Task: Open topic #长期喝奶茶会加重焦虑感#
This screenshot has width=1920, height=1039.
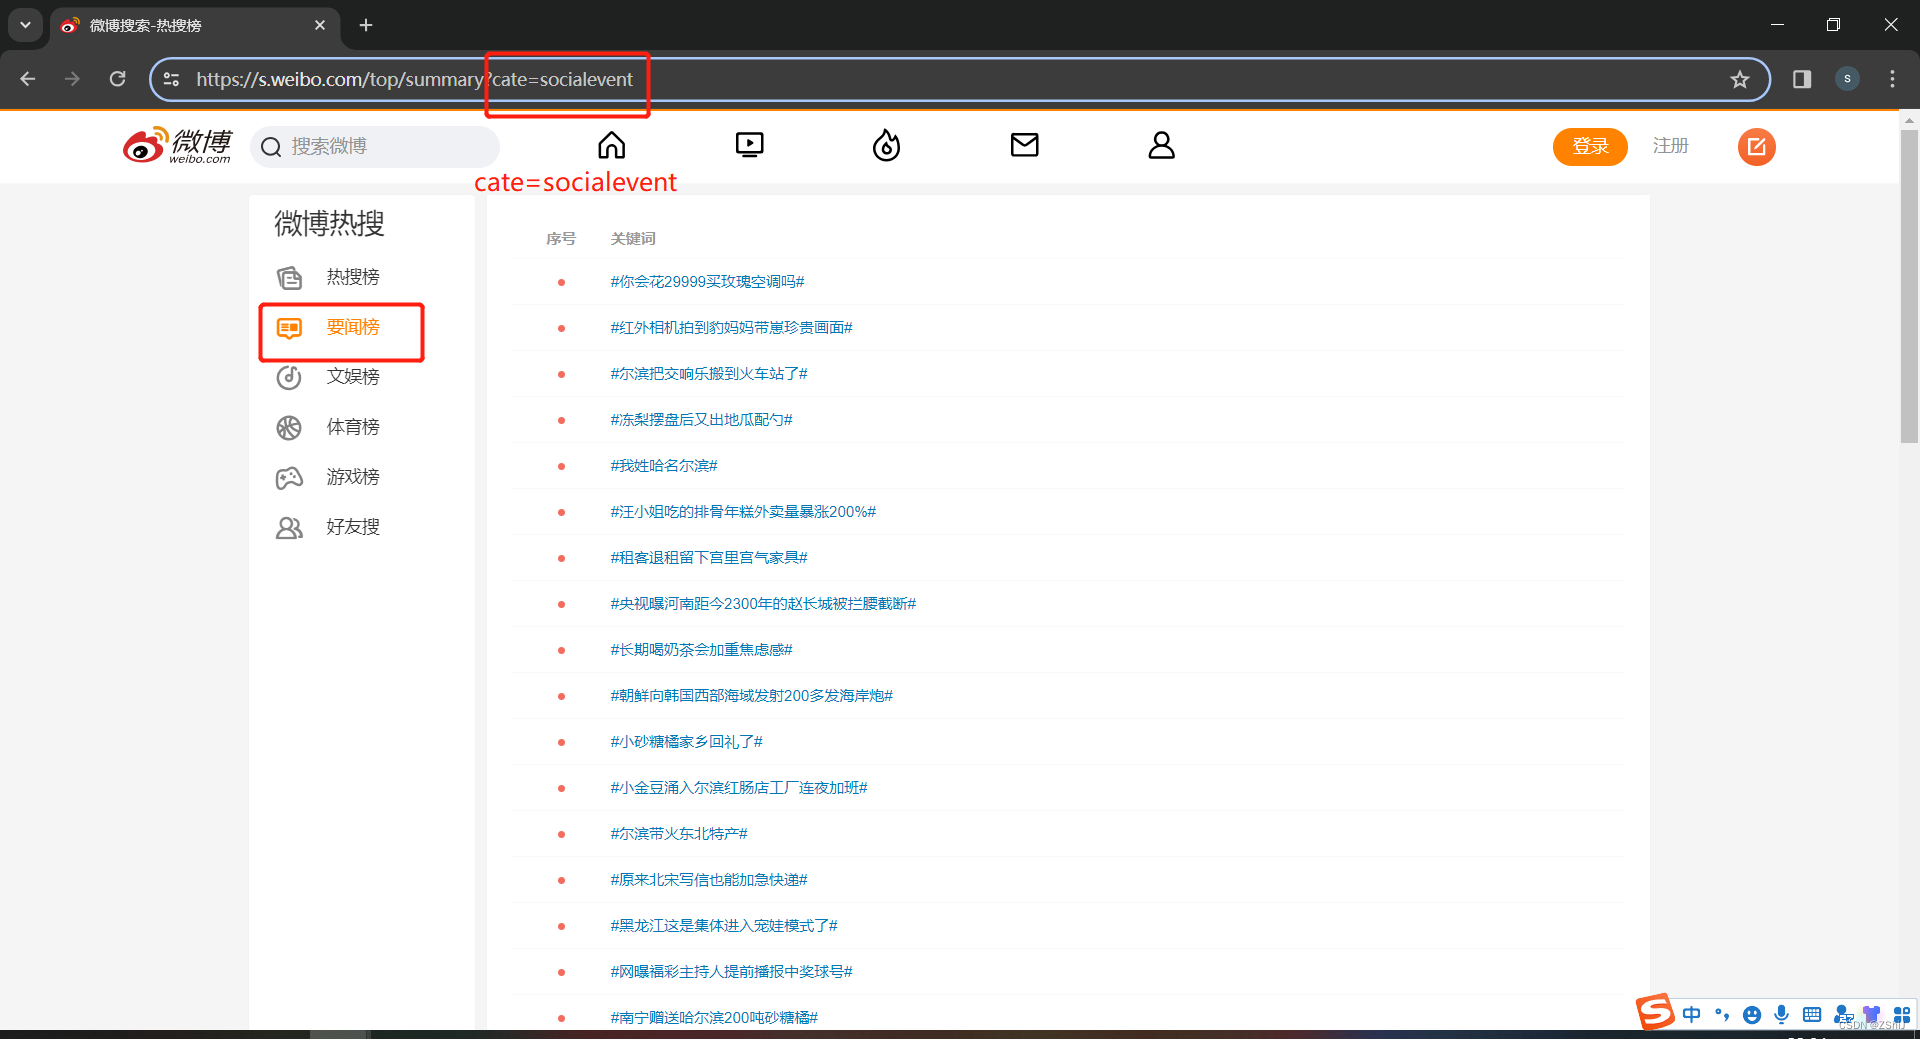Action: [701, 650]
